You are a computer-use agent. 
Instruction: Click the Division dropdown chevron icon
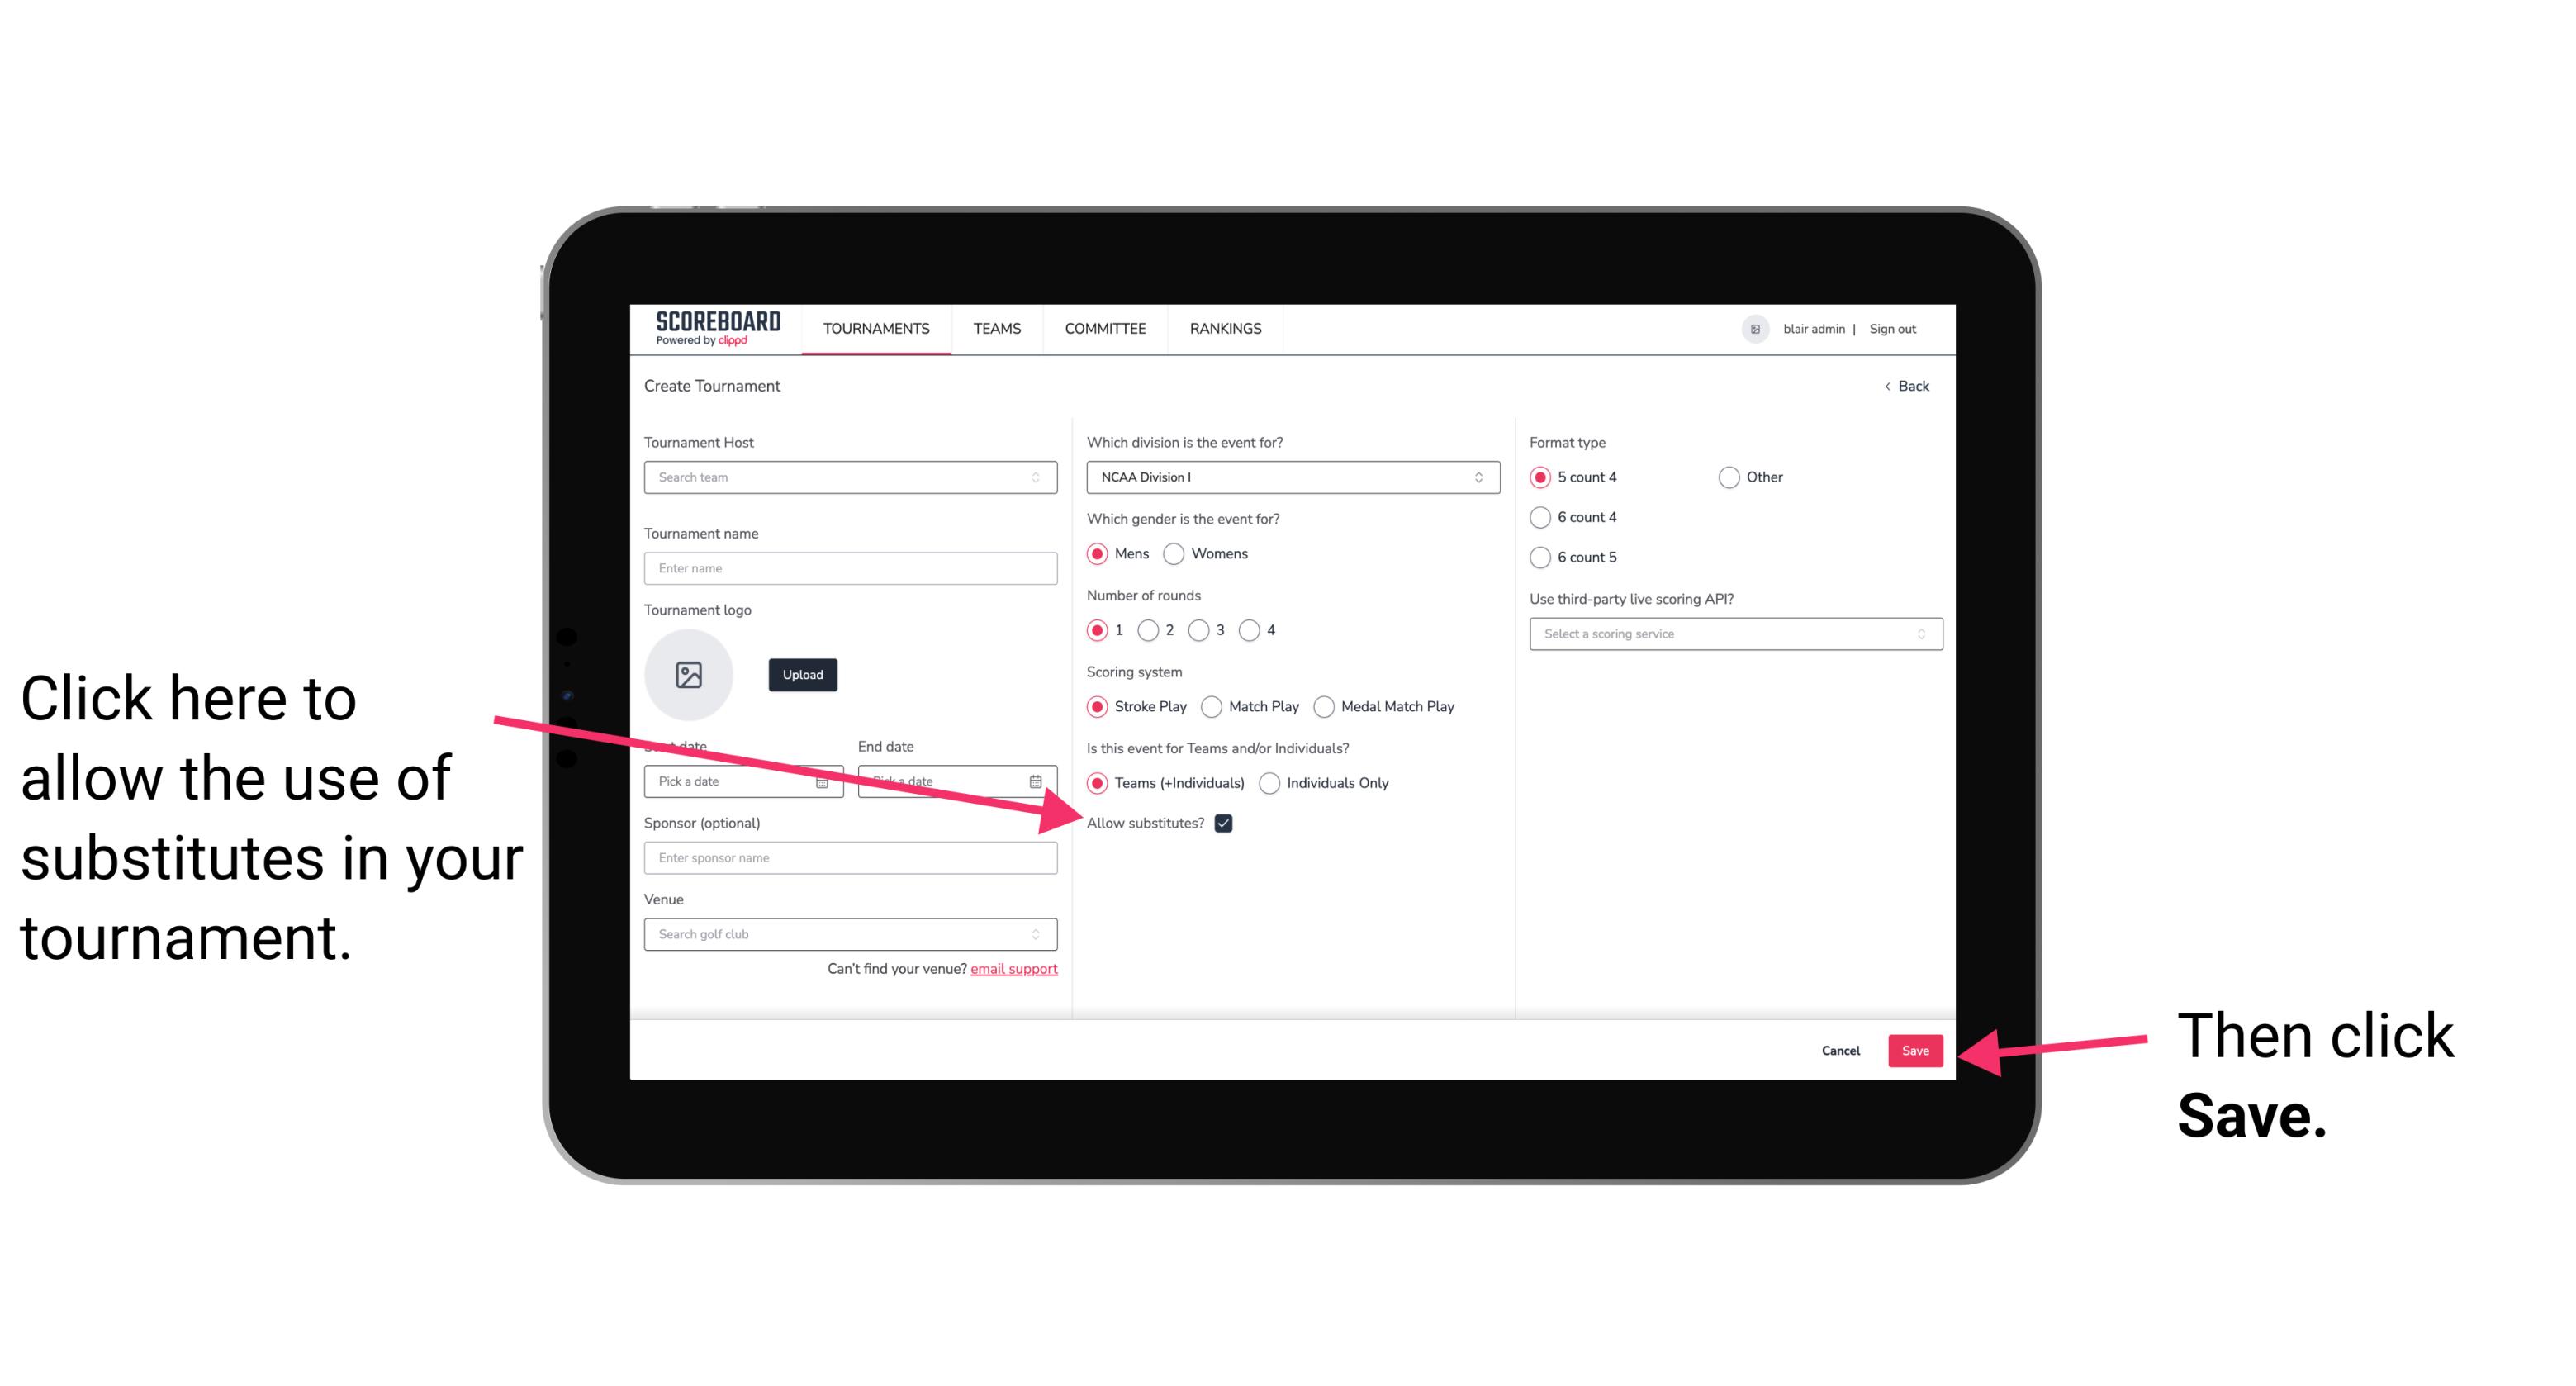(x=1481, y=477)
